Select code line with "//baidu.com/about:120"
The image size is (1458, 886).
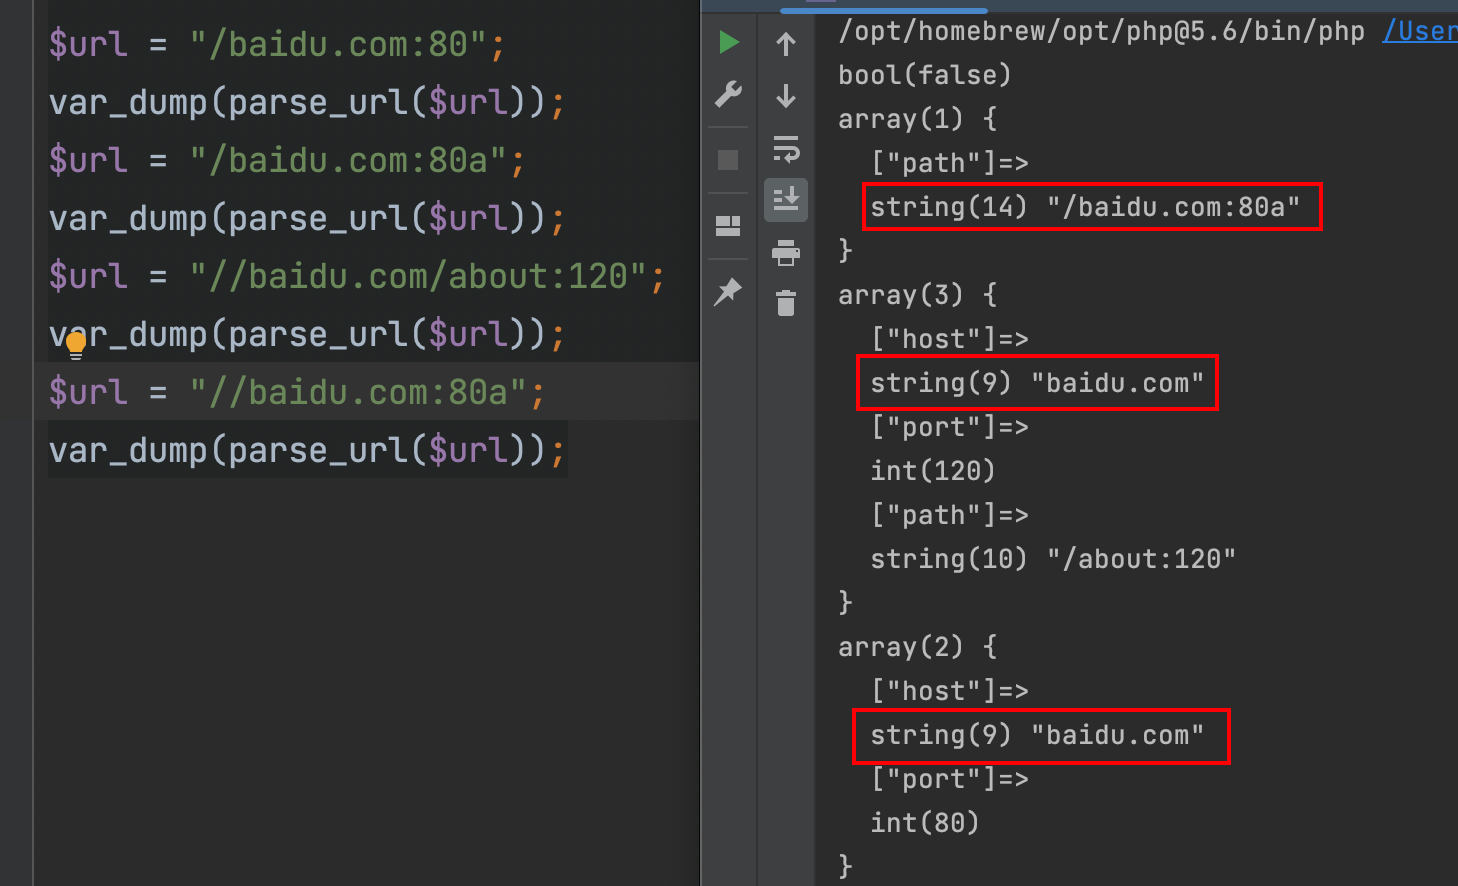pyautogui.click(x=357, y=276)
